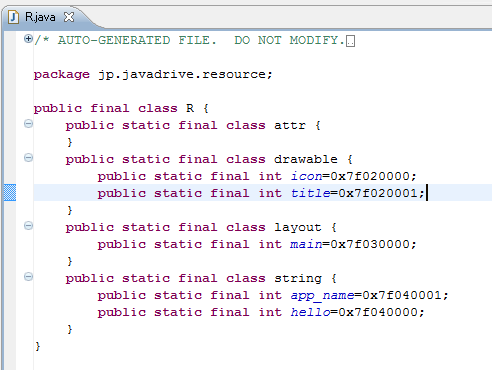The height and width of the screenshot is (370, 492).
Task: Collapse the string class fold marker
Action: point(28,277)
